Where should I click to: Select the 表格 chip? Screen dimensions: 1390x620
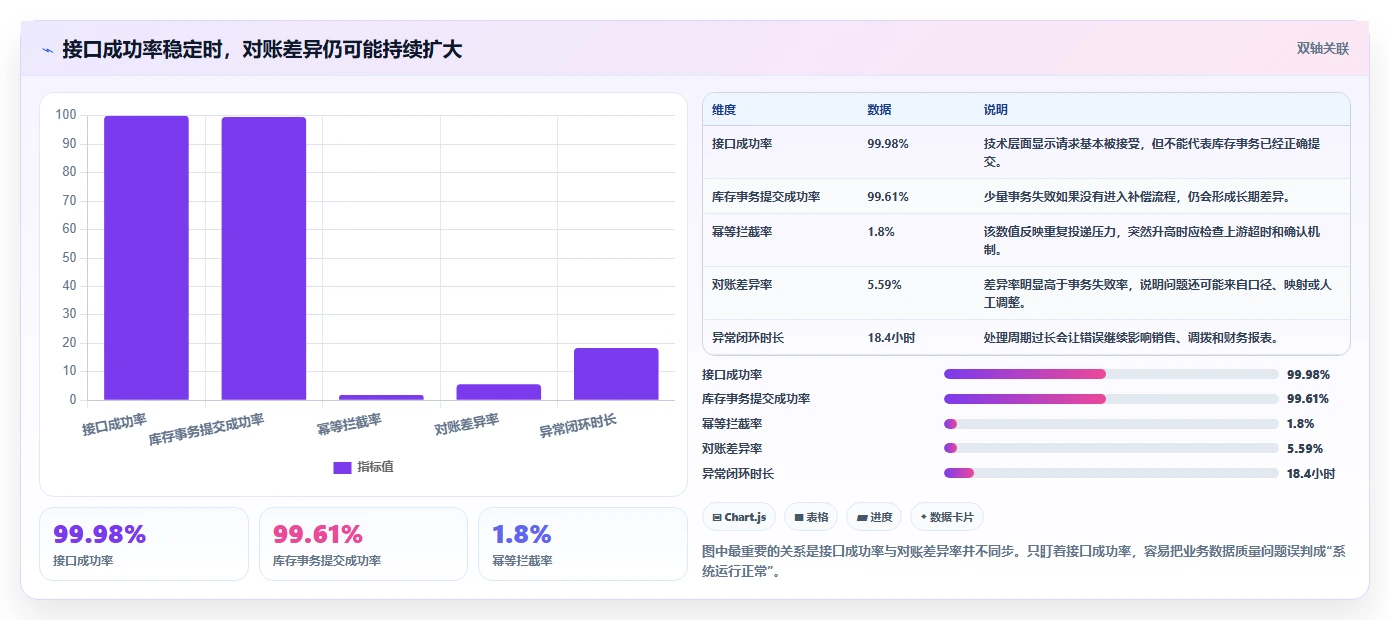(811, 517)
